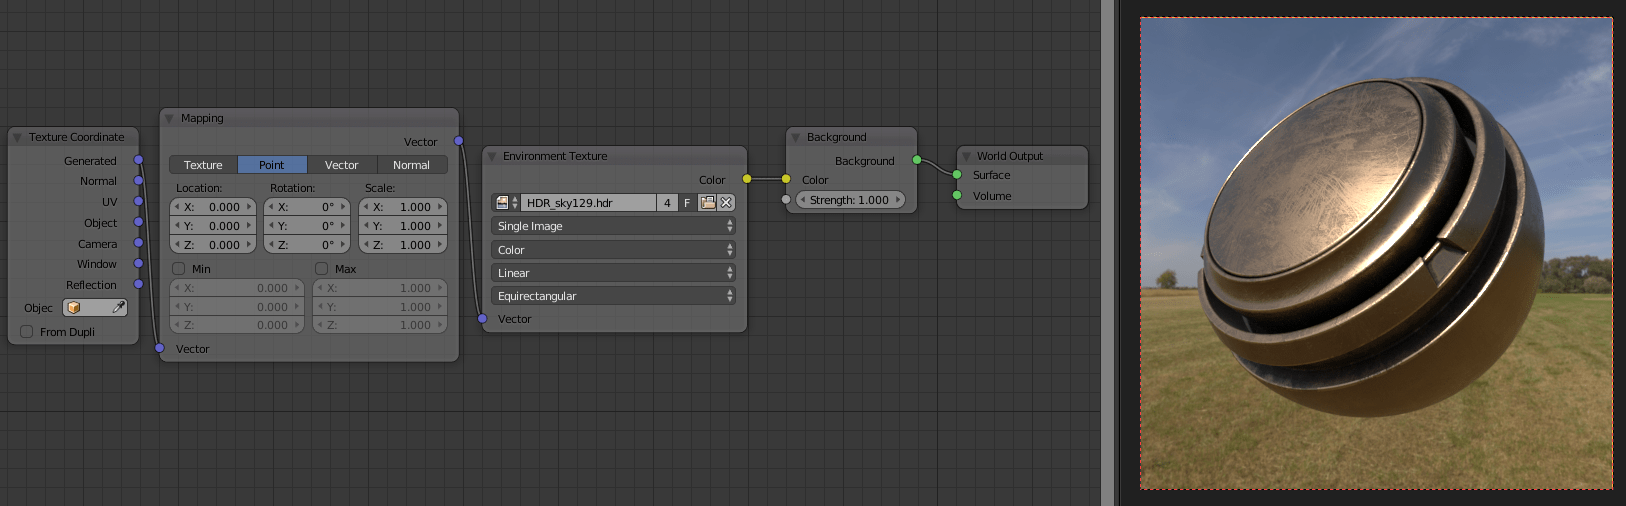Click the Environment Texture Vector input socket
Viewport: 1626px width, 506px height.
[x=482, y=319]
